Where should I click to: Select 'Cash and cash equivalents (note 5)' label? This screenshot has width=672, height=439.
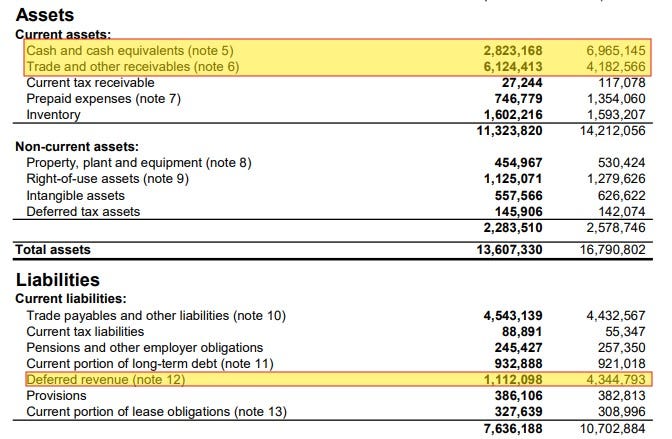[x=130, y=51]
